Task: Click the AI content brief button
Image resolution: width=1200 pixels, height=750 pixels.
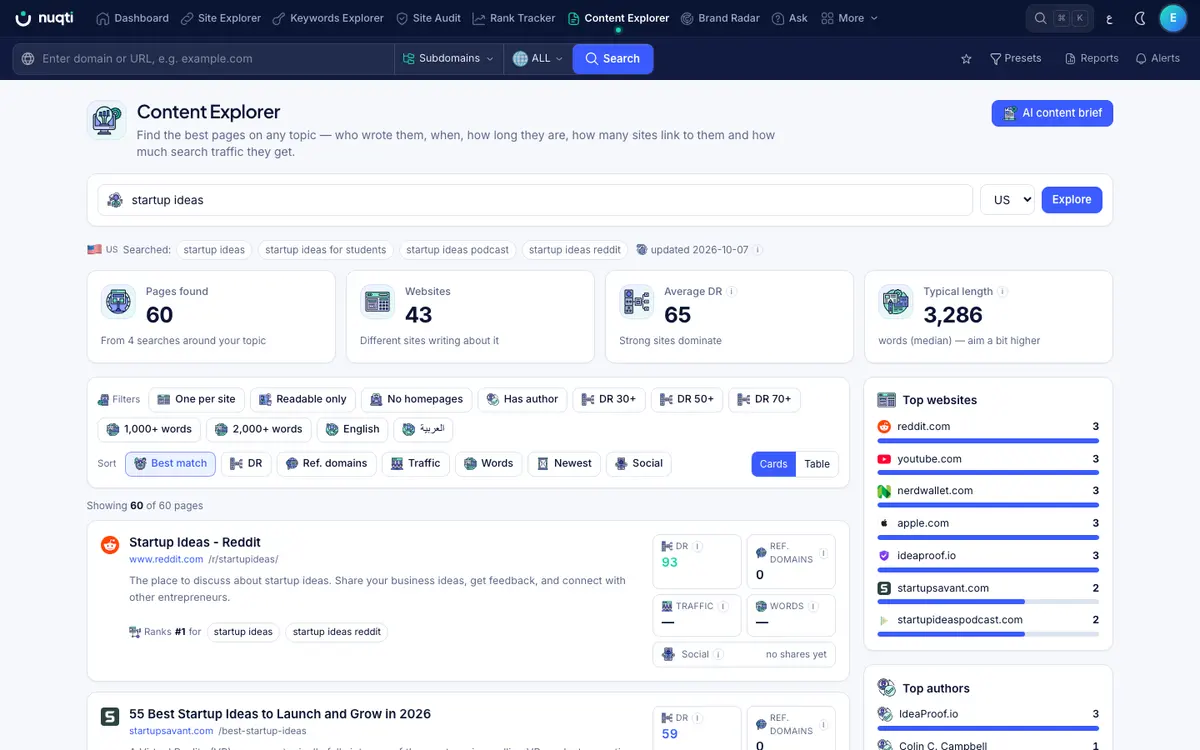Action: pyautogui.click(x=1052, y=113)
